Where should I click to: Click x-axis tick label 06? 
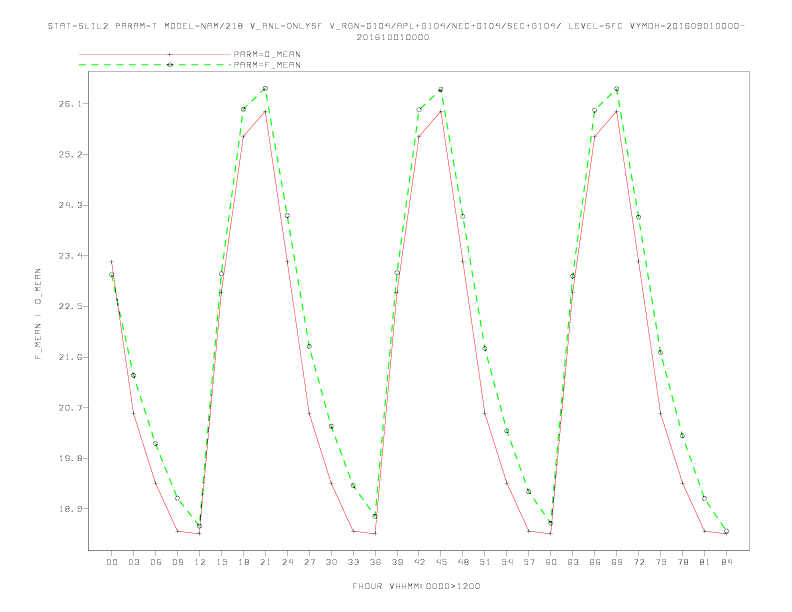(156, 562)
